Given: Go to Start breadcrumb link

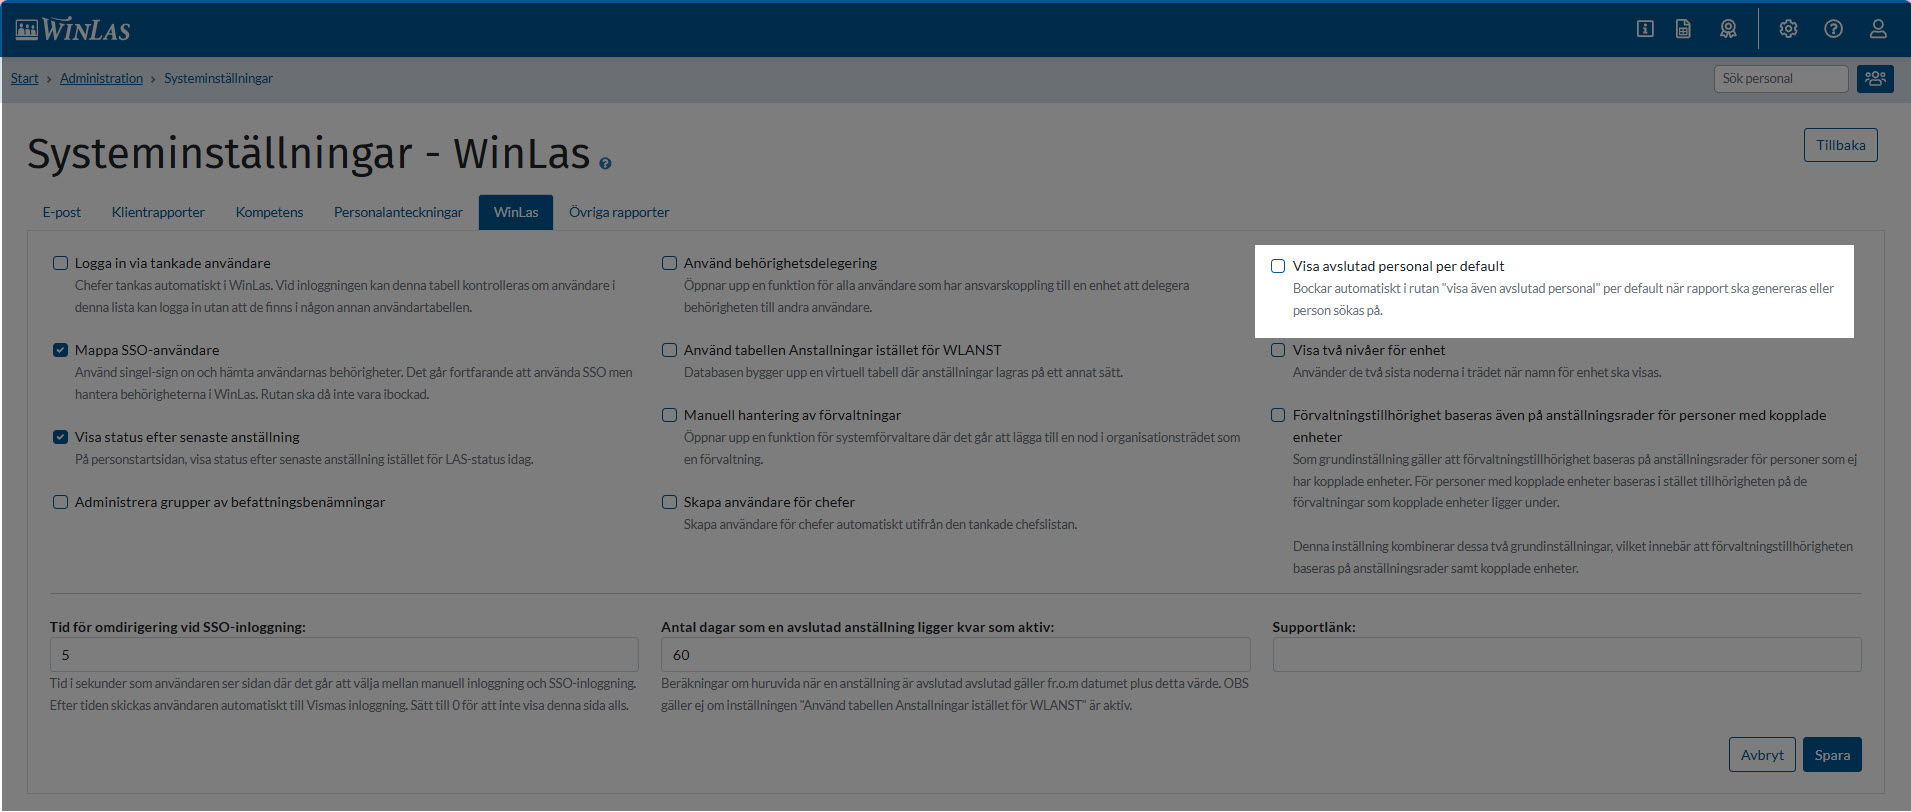Looking at the screenshot, I should point(25,78).
